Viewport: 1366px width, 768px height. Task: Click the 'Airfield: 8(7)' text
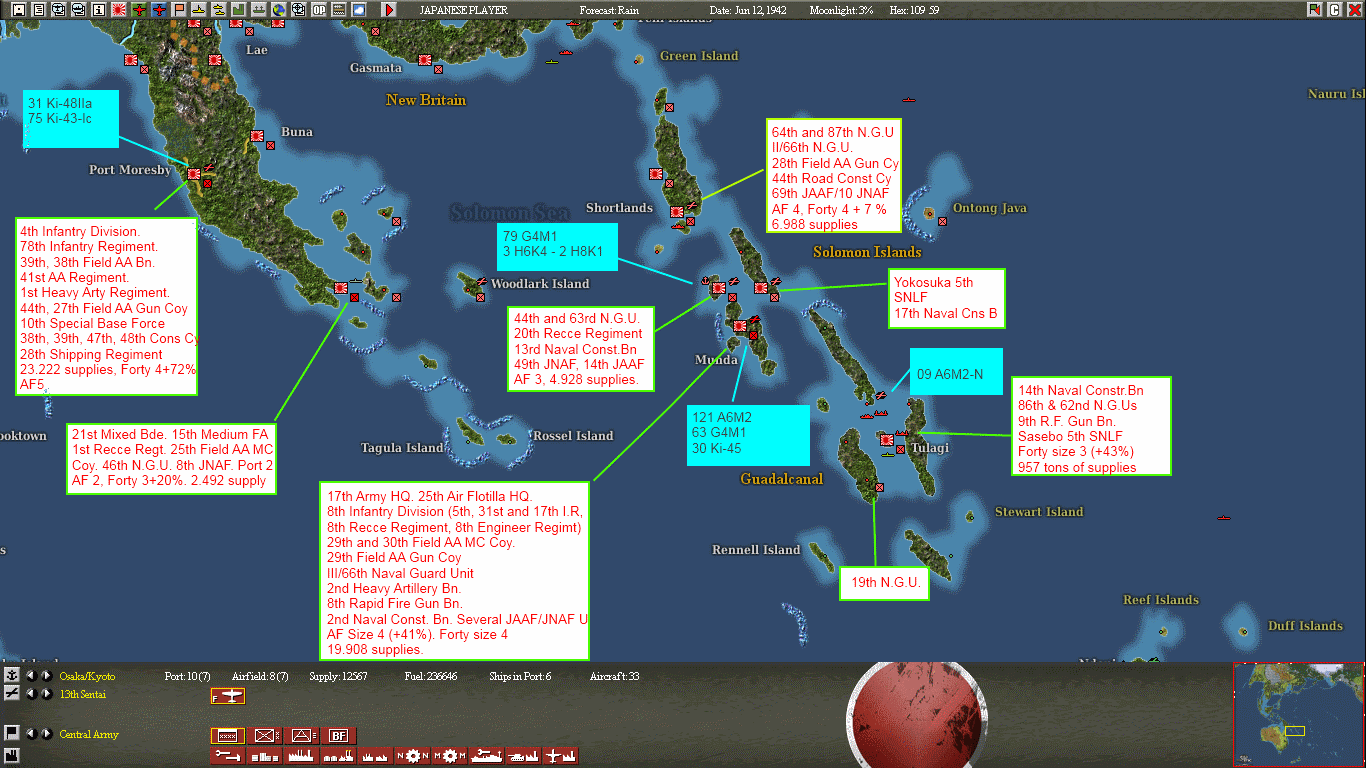260,677
